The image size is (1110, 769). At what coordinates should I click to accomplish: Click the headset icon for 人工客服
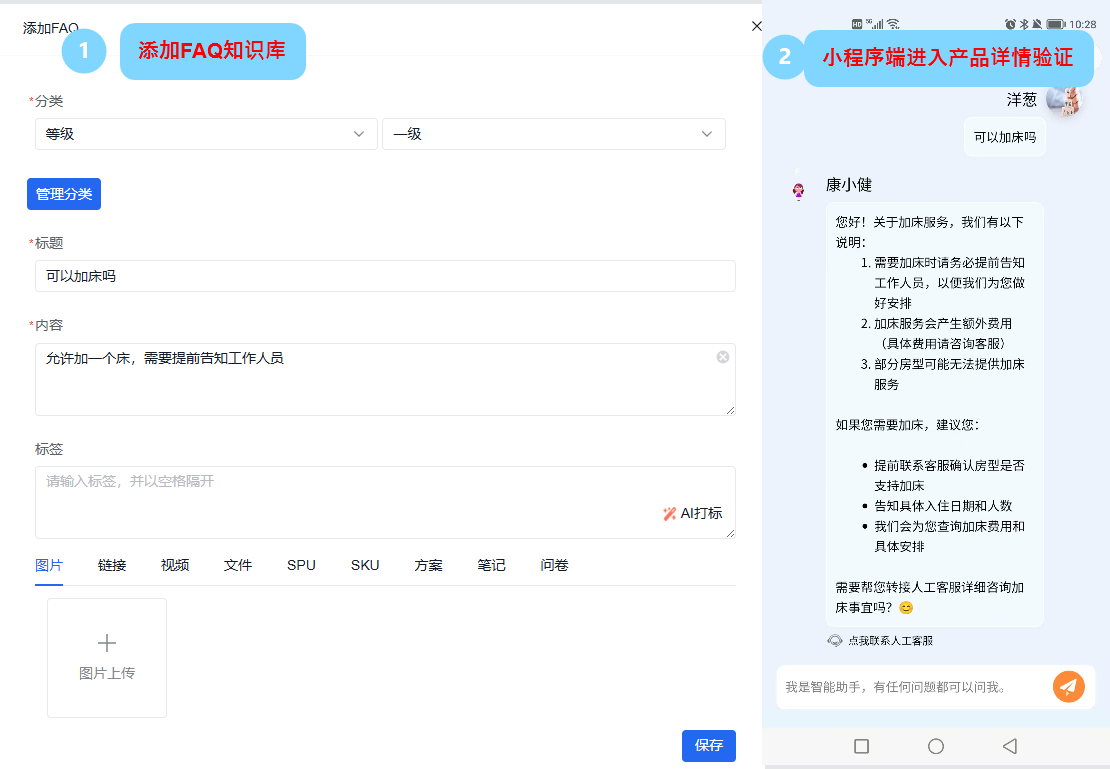(835, 640)
